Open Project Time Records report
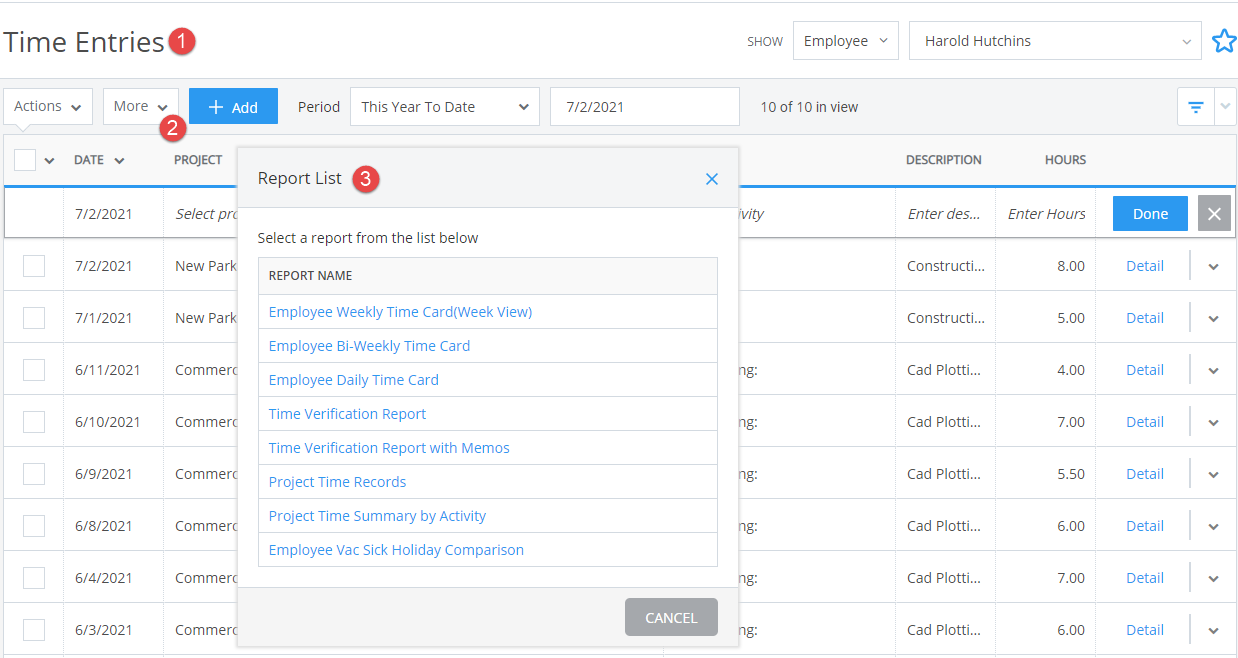This screenshot has width=1238, height=658. (337, 482)
